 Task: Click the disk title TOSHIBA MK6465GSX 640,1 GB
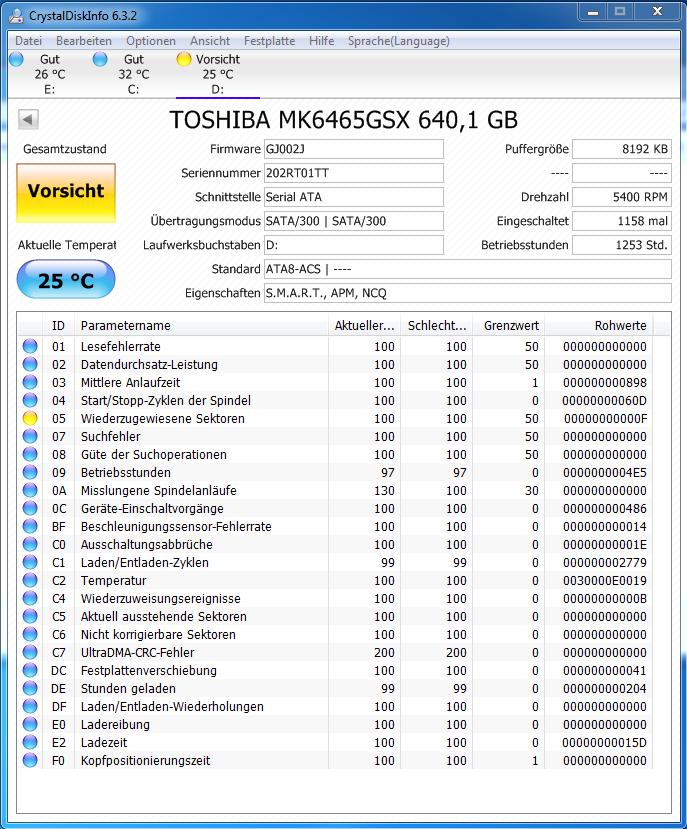coord(344,120)
